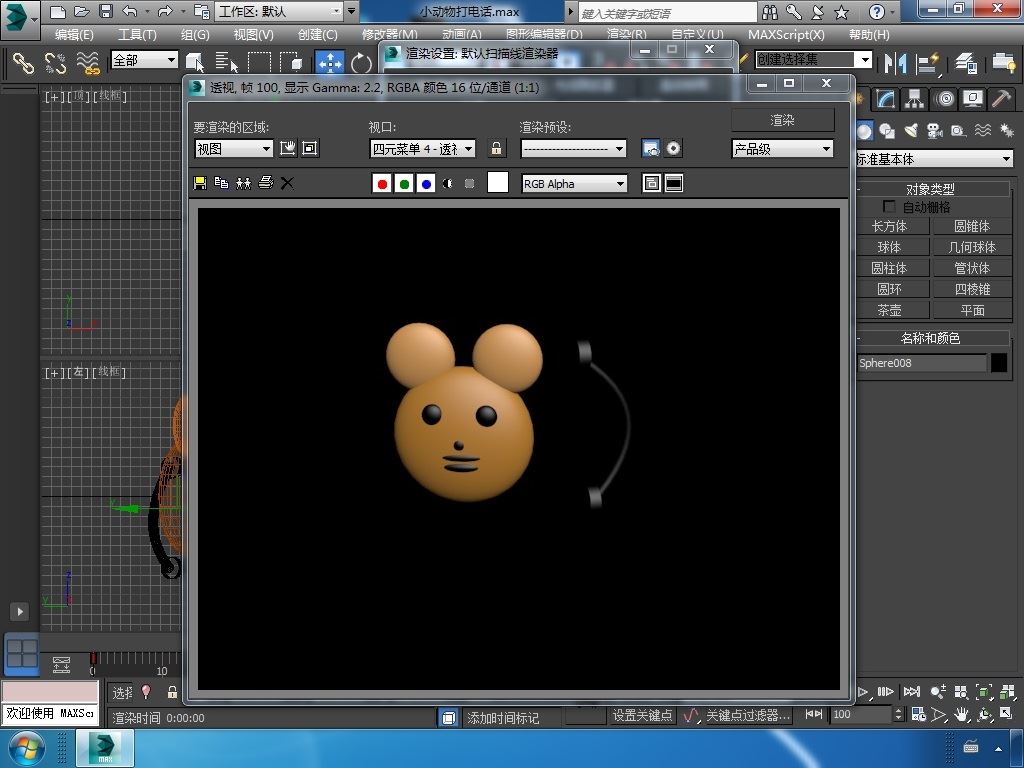Activate Select Object tool
1024x768 pixels.
tap(195, 63)
